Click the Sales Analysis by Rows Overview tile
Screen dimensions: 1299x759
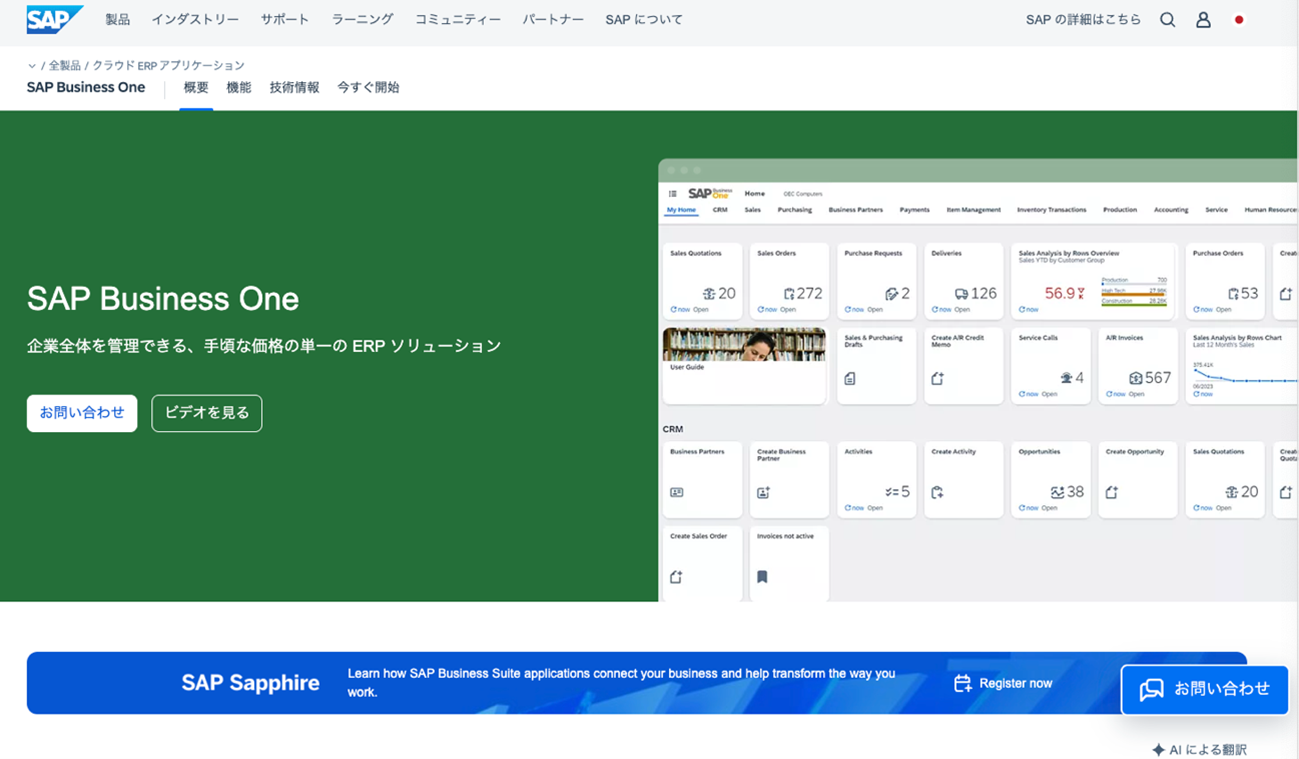coord(1094,282)
